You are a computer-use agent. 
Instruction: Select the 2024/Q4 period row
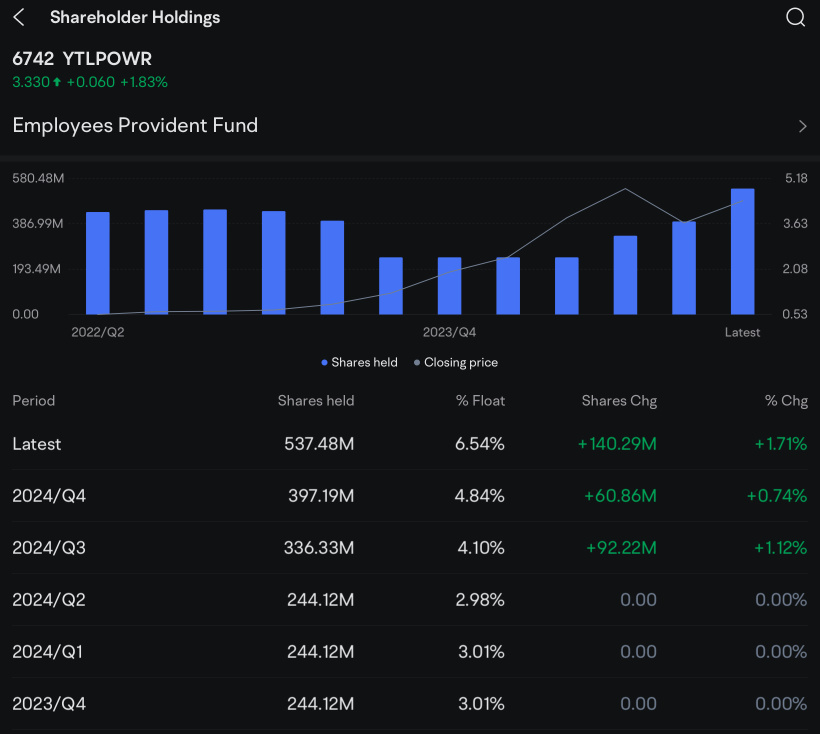[x=410, y=496]
